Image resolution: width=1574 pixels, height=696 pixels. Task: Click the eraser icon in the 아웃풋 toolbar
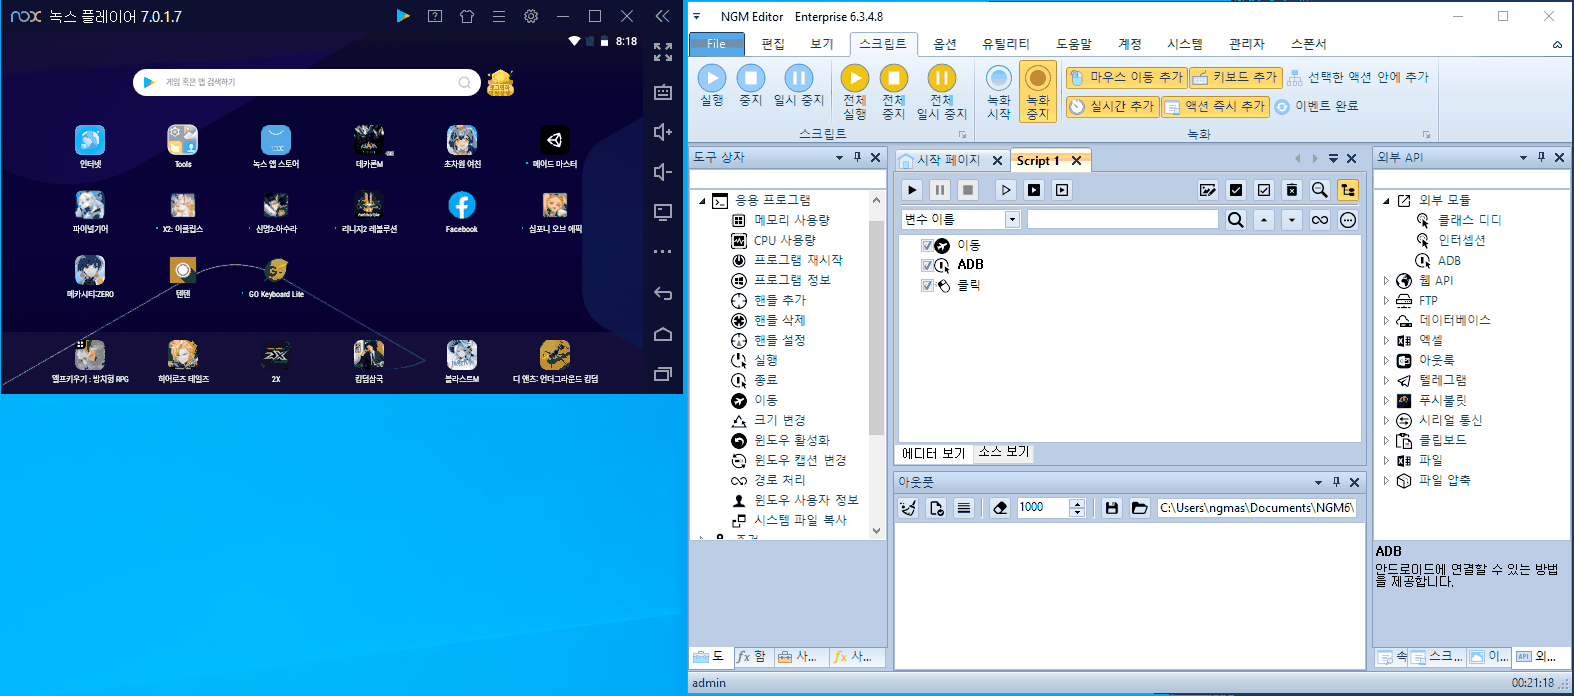coord(1000,508)
